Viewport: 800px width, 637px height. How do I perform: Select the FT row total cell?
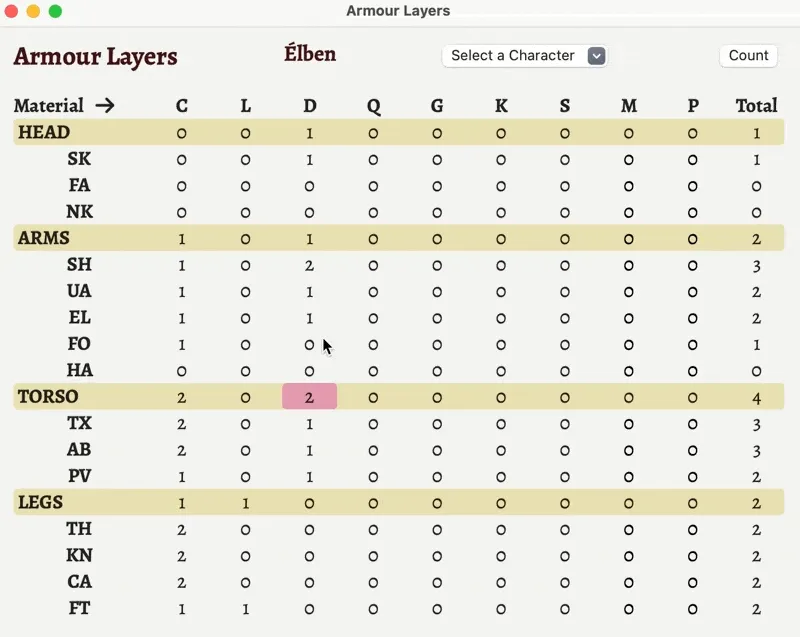coord(757,608)
